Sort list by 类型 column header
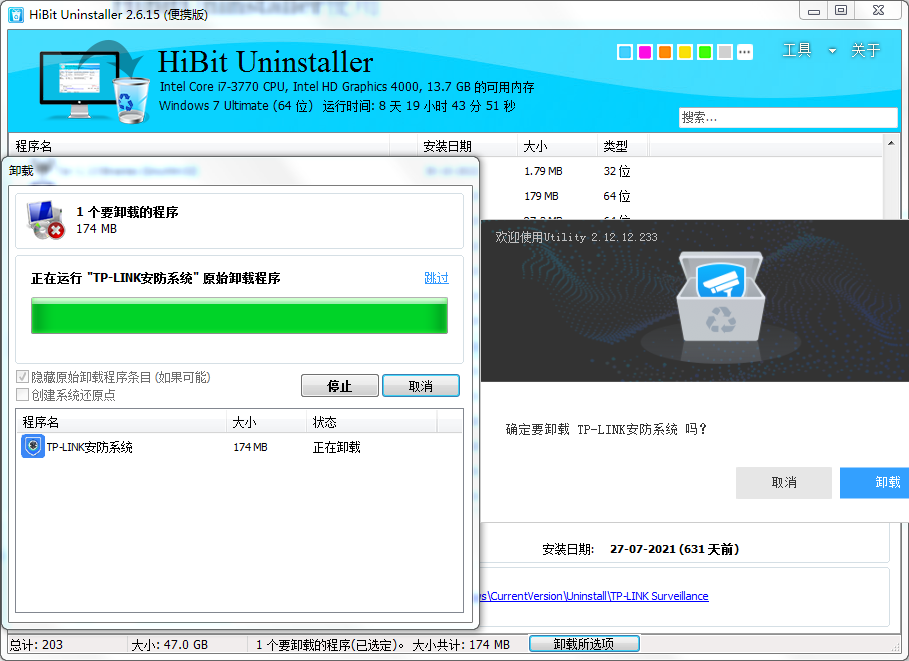This screenshot has width=909, height=661. [615, 146]
